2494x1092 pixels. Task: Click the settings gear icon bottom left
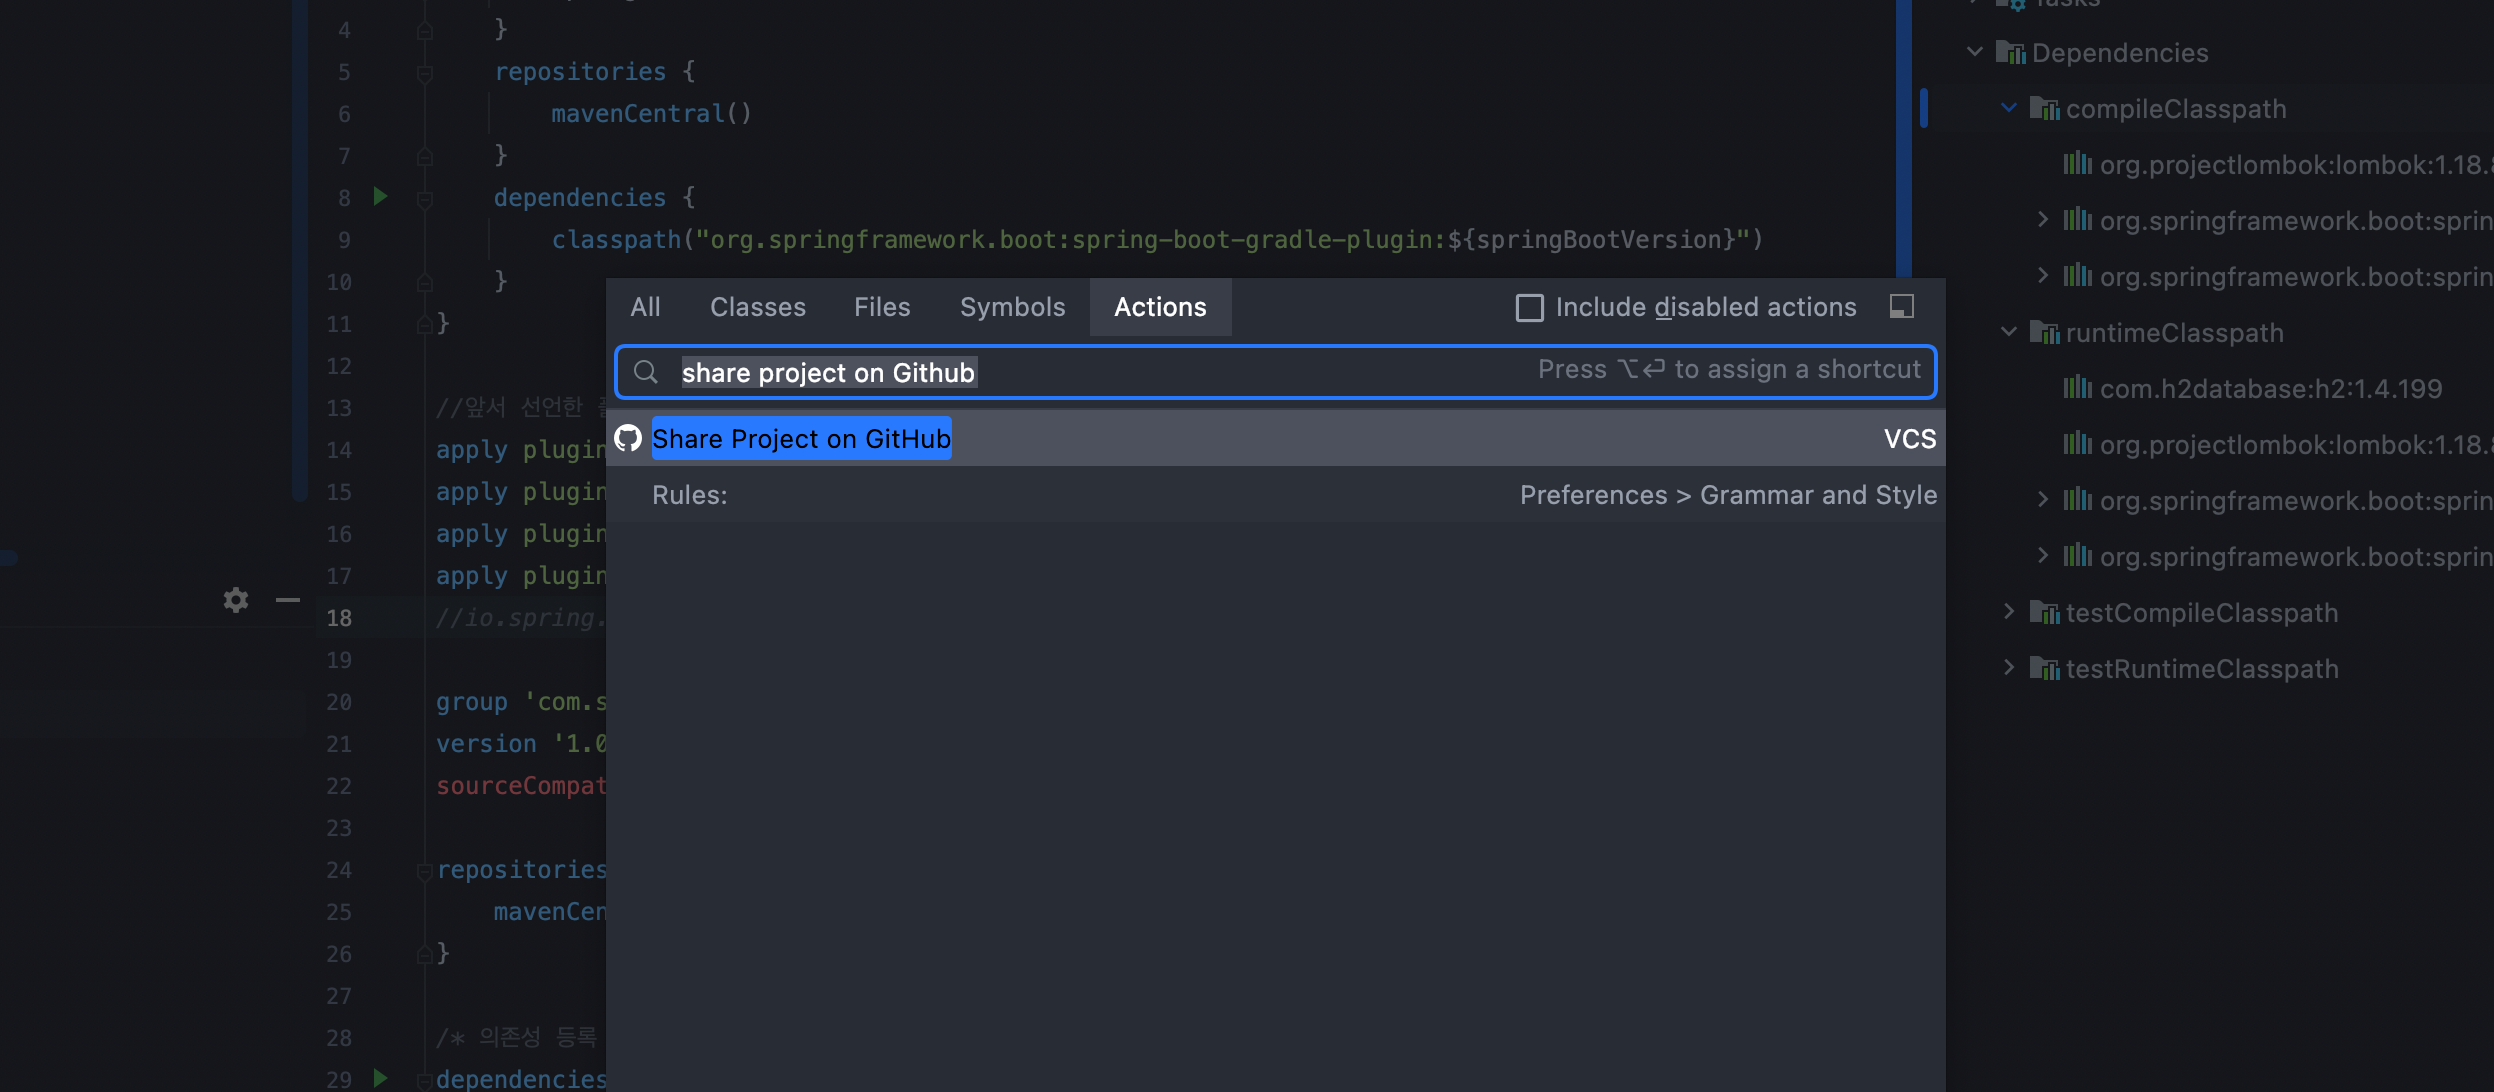click(235, 599)
